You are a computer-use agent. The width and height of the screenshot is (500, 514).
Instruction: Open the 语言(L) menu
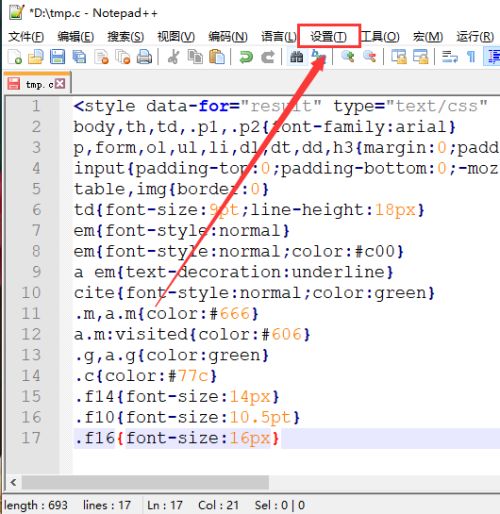click(279, 37)
